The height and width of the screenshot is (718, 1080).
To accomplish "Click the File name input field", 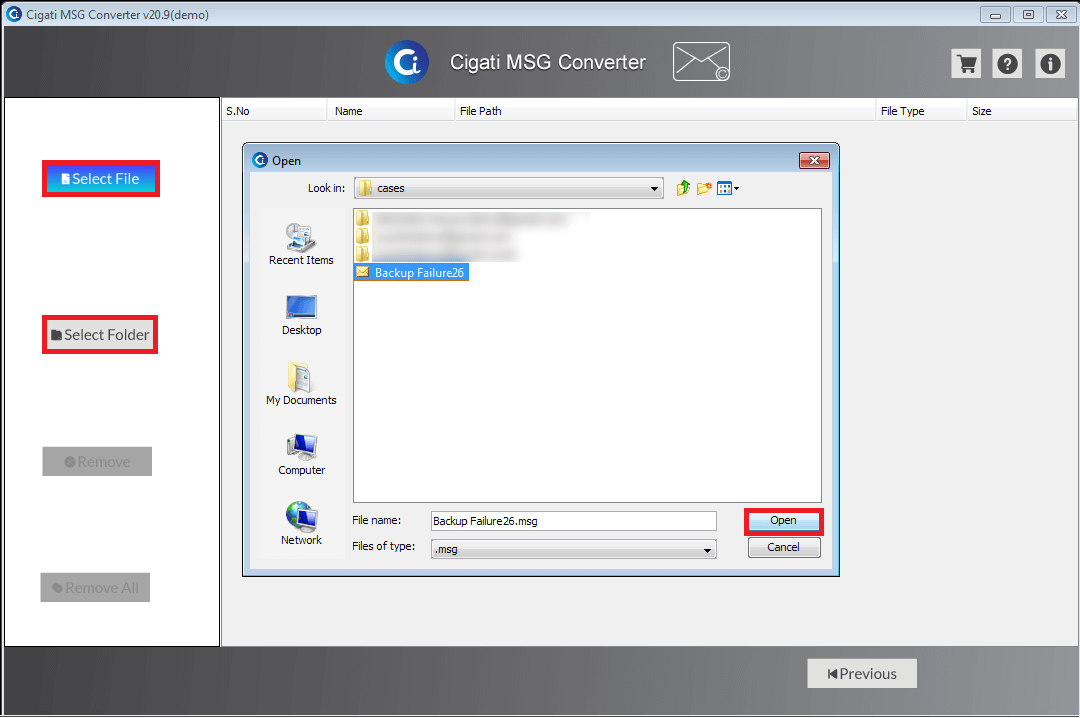I will click(x=573, y=521).
